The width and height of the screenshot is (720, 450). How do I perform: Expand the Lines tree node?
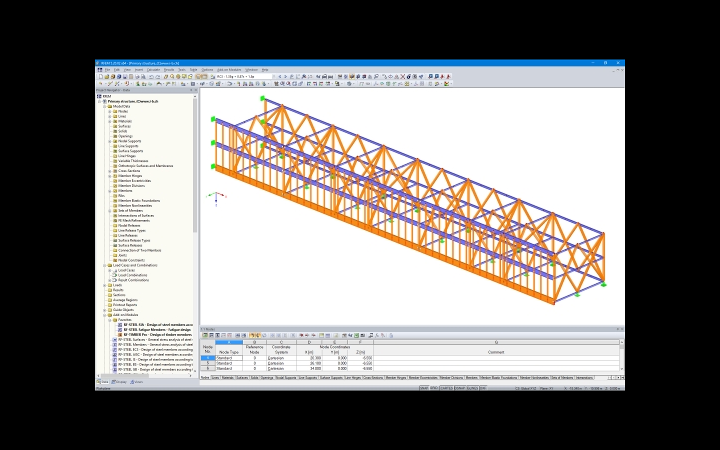[x=110, y=116]
